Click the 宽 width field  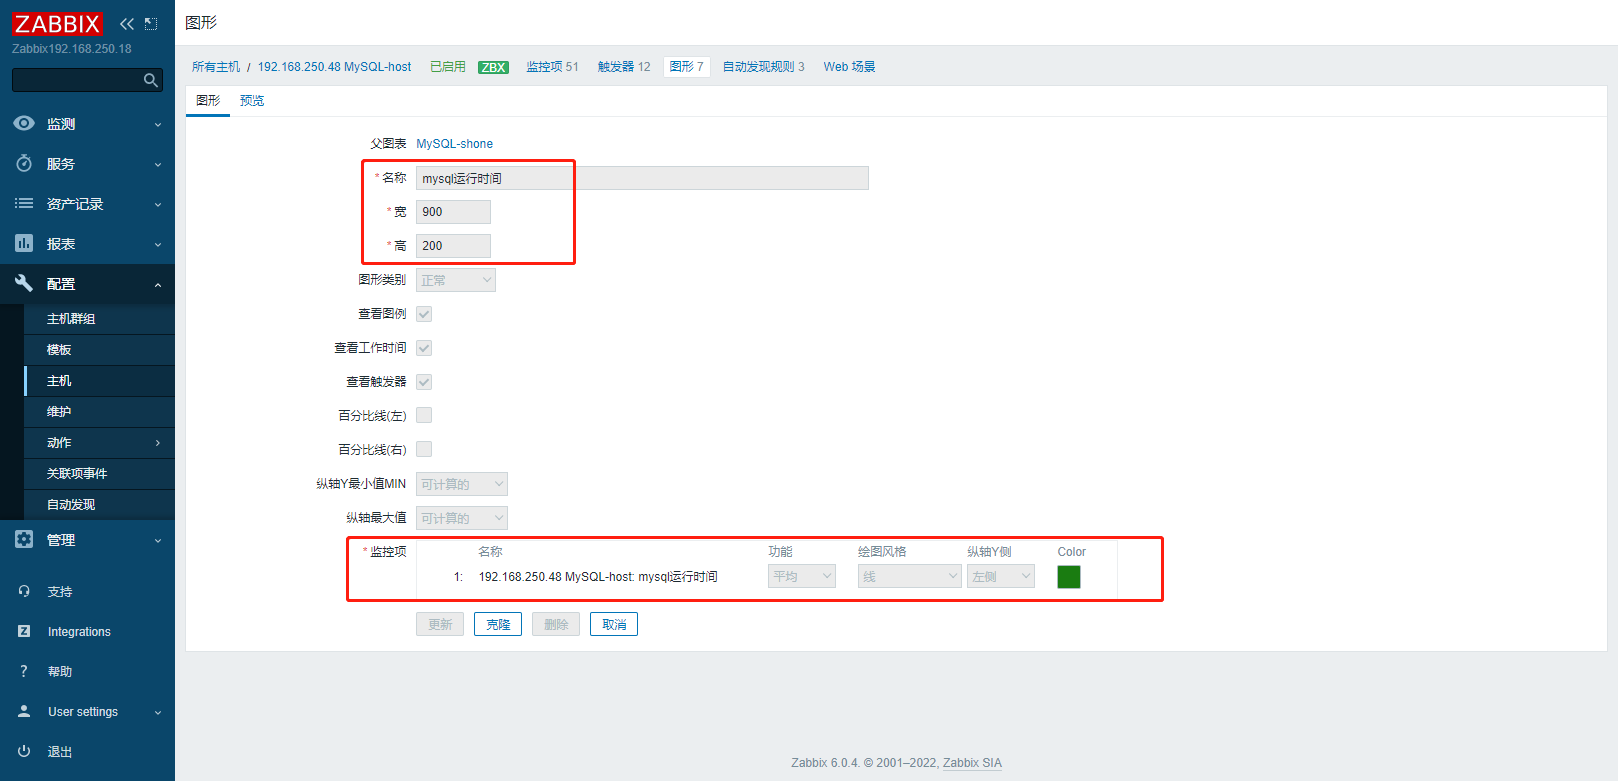tap(453, 212)
